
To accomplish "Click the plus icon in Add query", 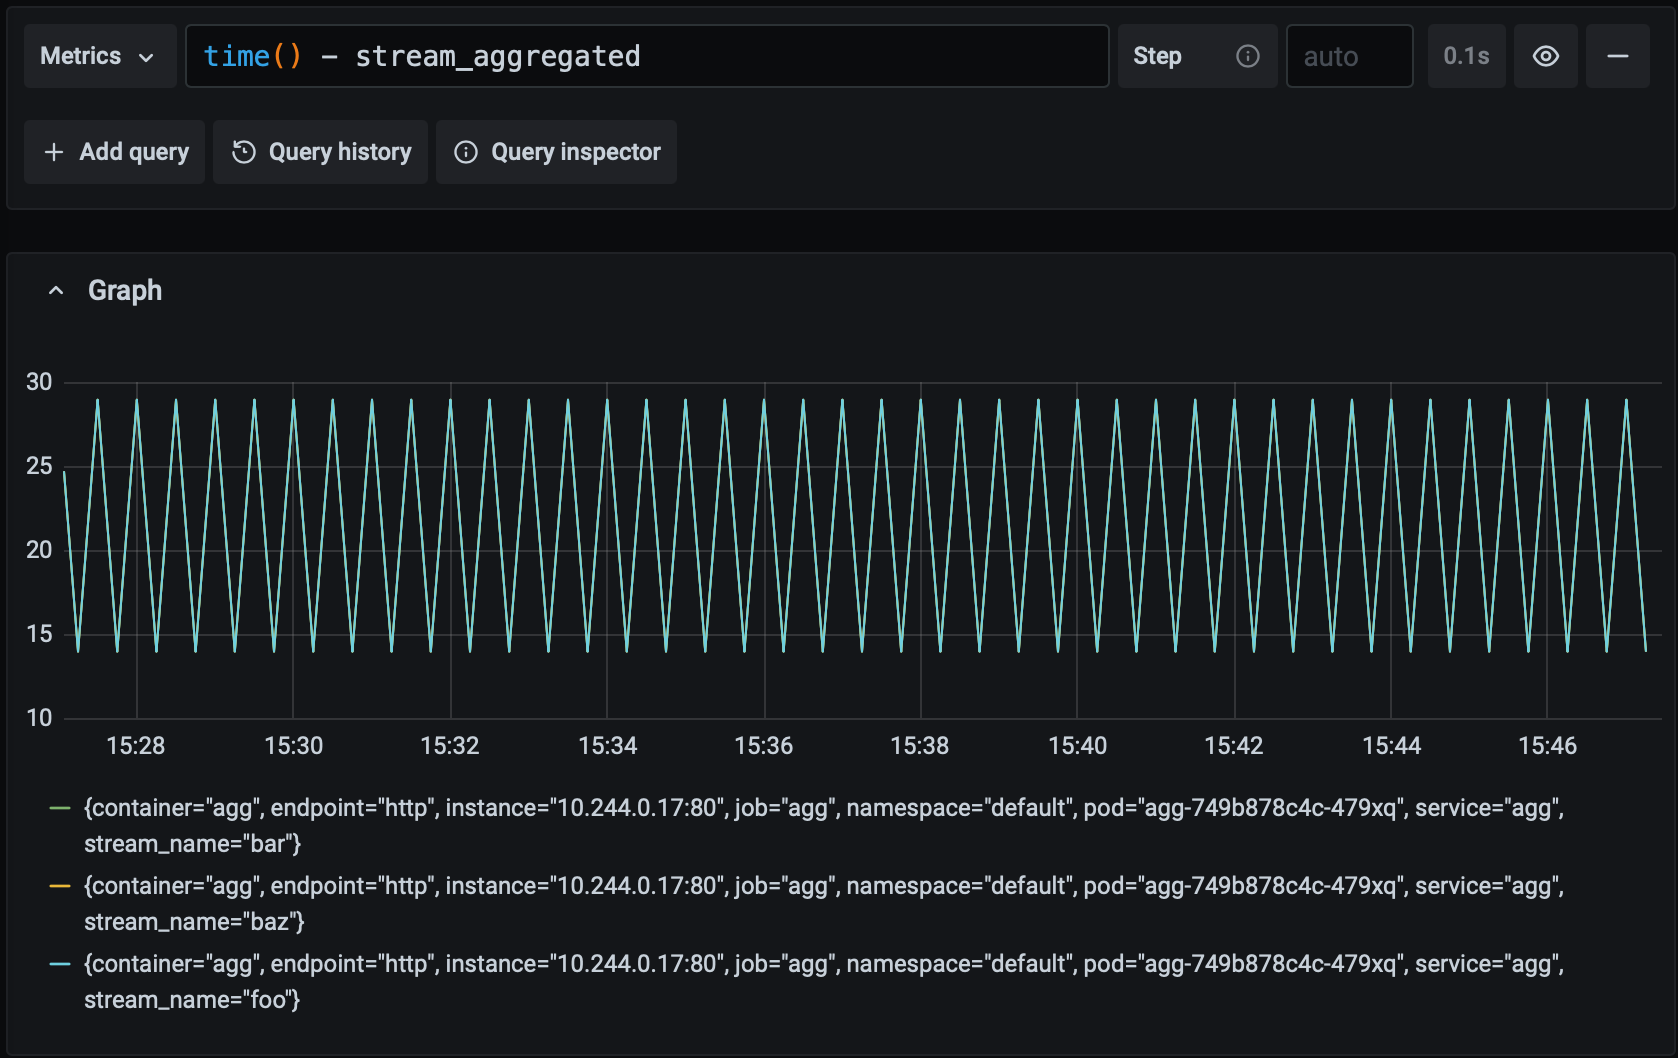I will coord(54,152).
